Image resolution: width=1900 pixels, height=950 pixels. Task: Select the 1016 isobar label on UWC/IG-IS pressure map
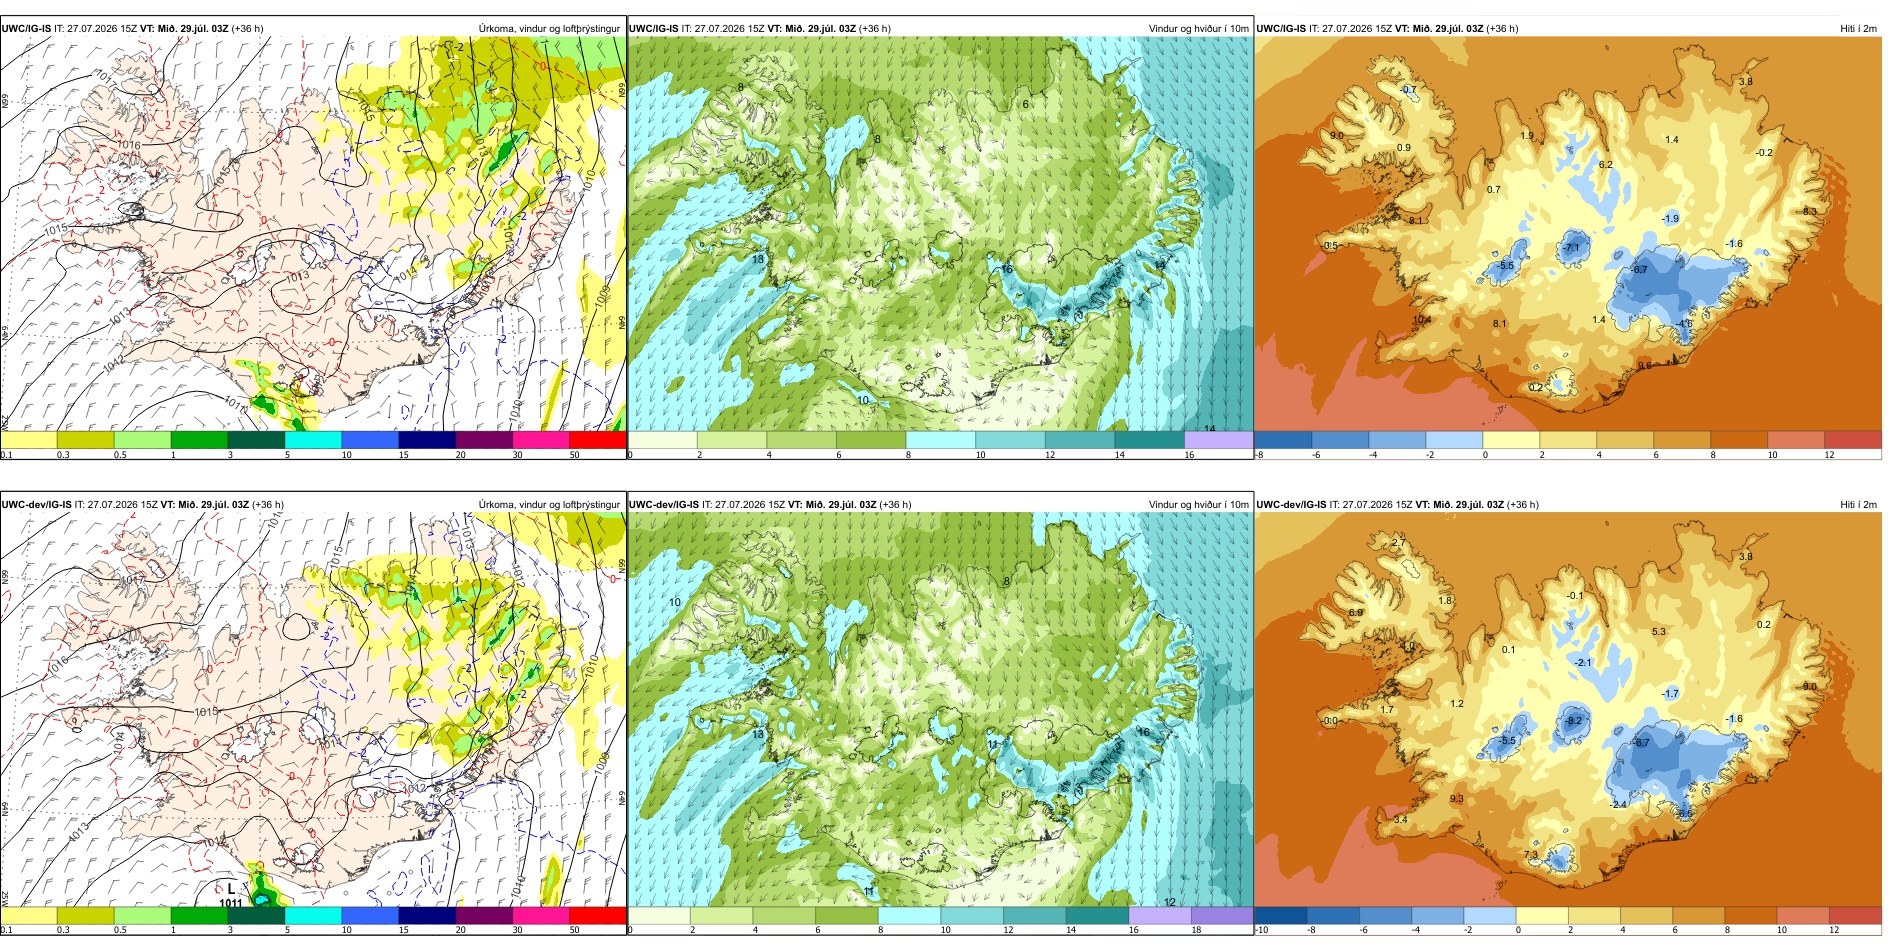click(x=129, y=145)
